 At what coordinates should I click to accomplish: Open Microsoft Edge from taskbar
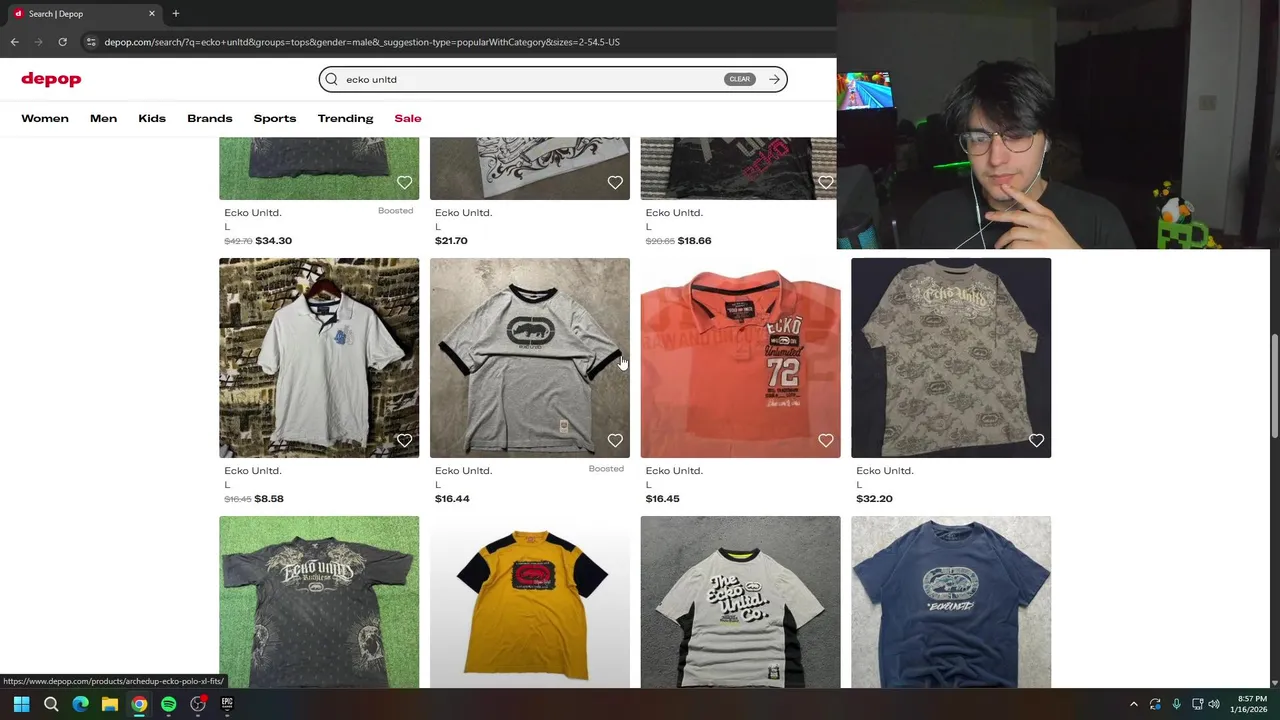[80, 704]
